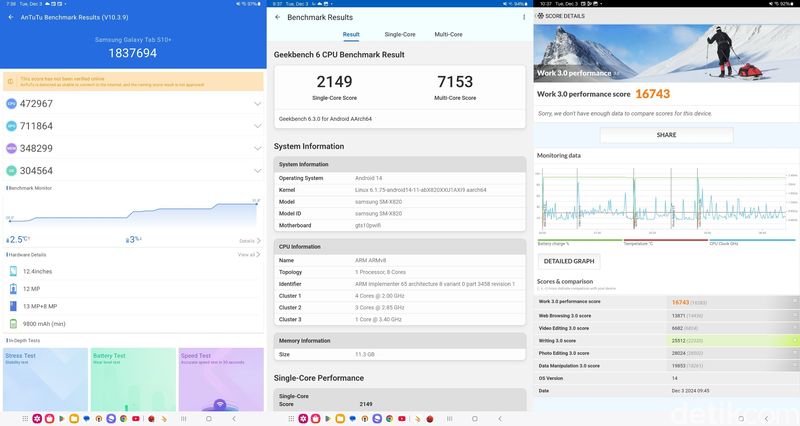The height and width of the screenshot is (426, 800).
Task: Click the UX score icon beside 304564
Action: (x=11, y=171)
